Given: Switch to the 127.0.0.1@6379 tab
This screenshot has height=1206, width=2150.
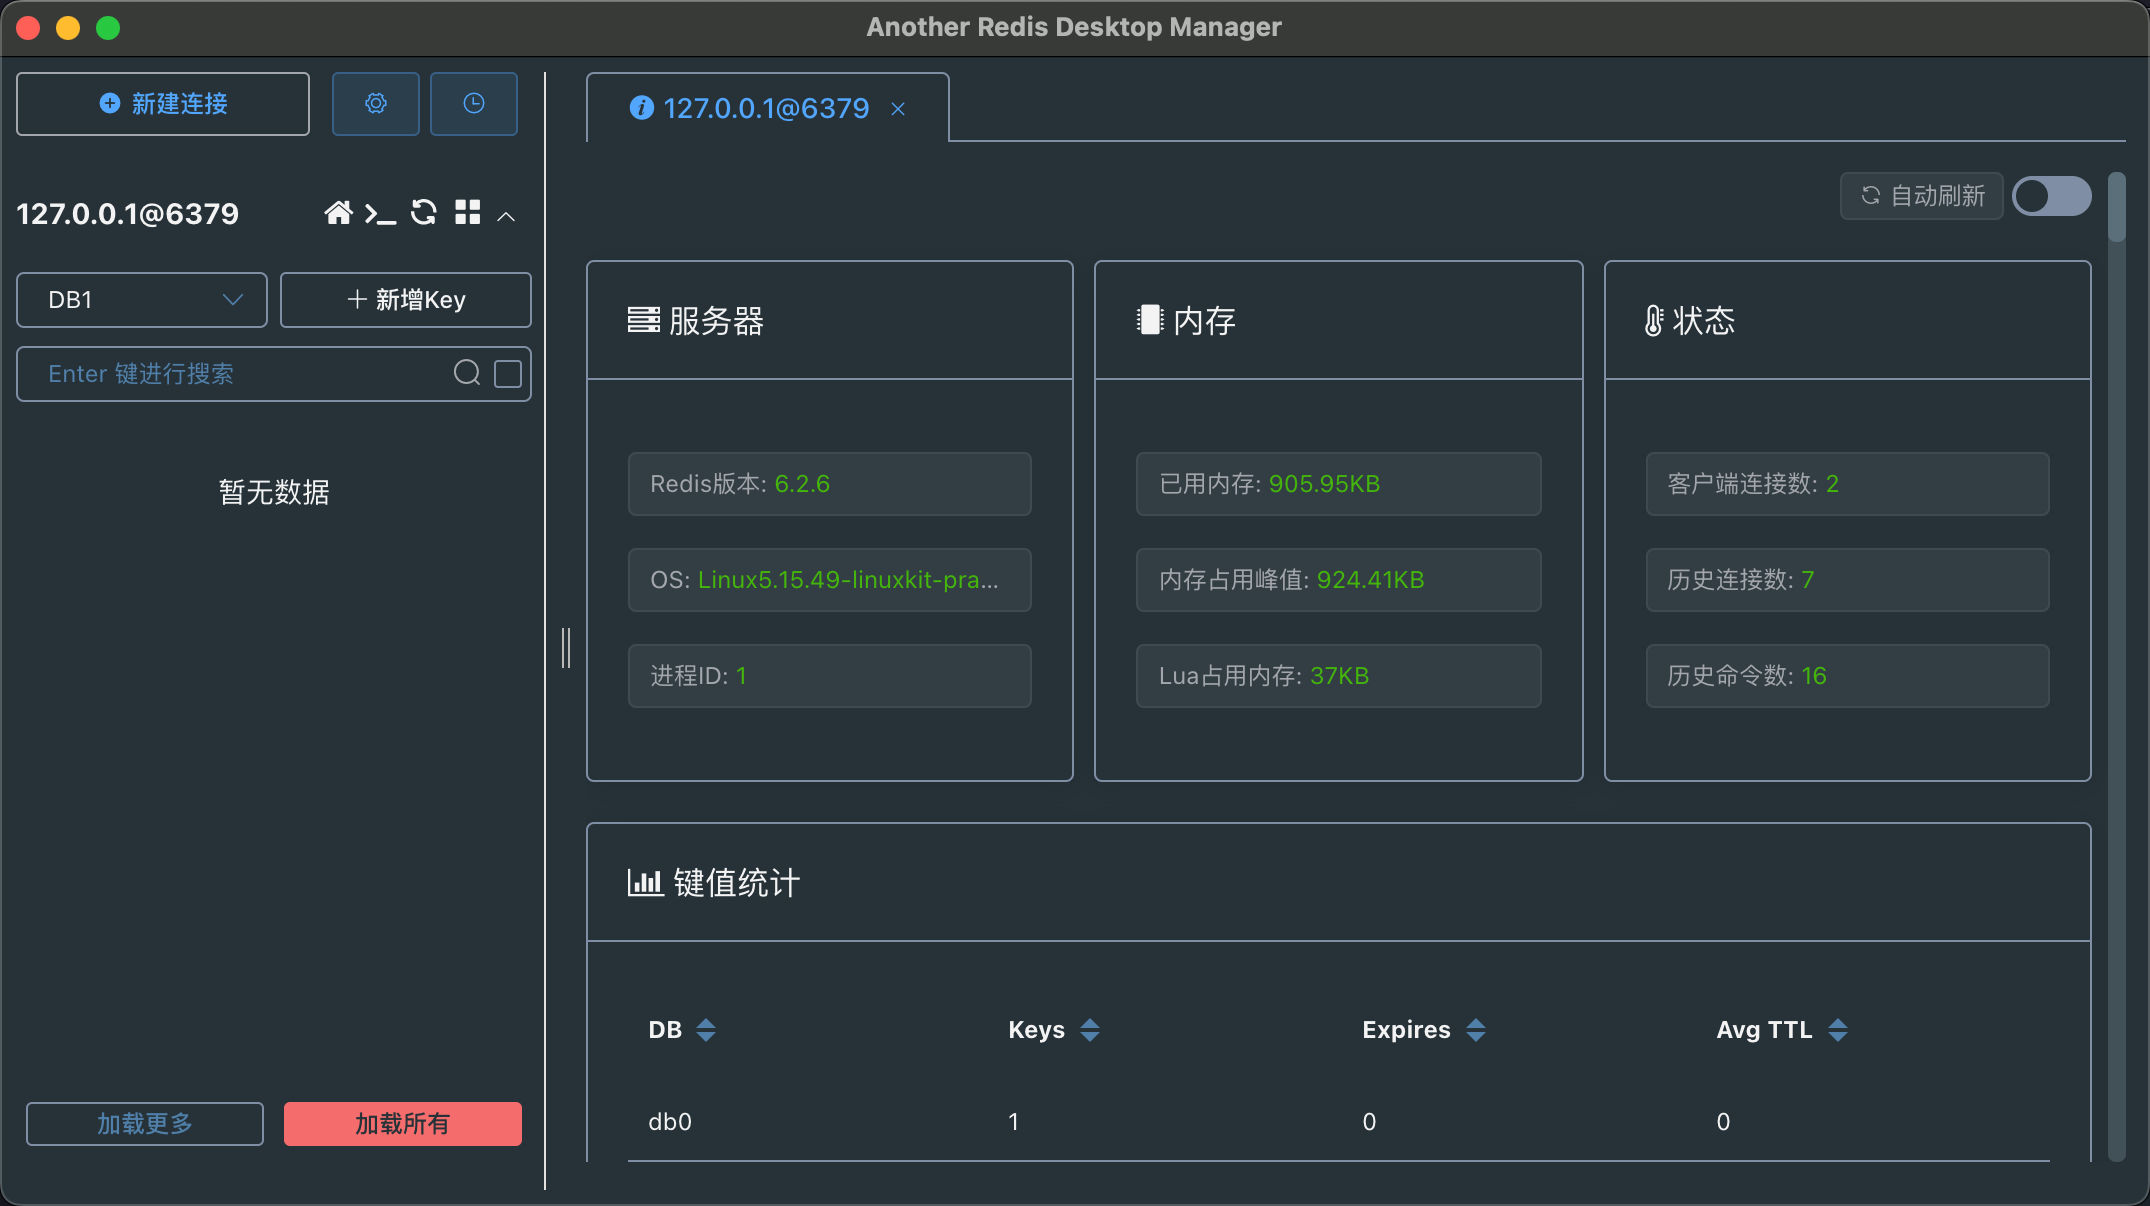Looking at the screenshot, I should point(766,108).
